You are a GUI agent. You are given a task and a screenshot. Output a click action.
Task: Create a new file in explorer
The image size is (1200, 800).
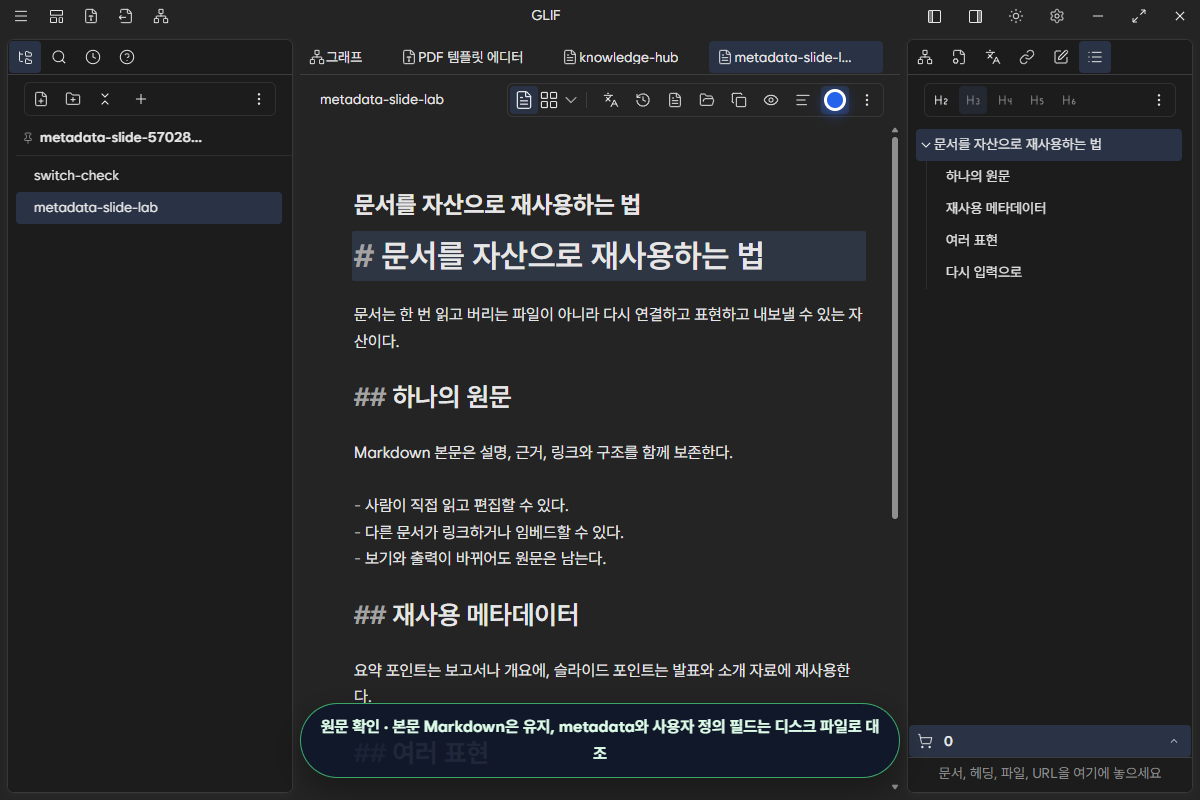coord(41,99)
